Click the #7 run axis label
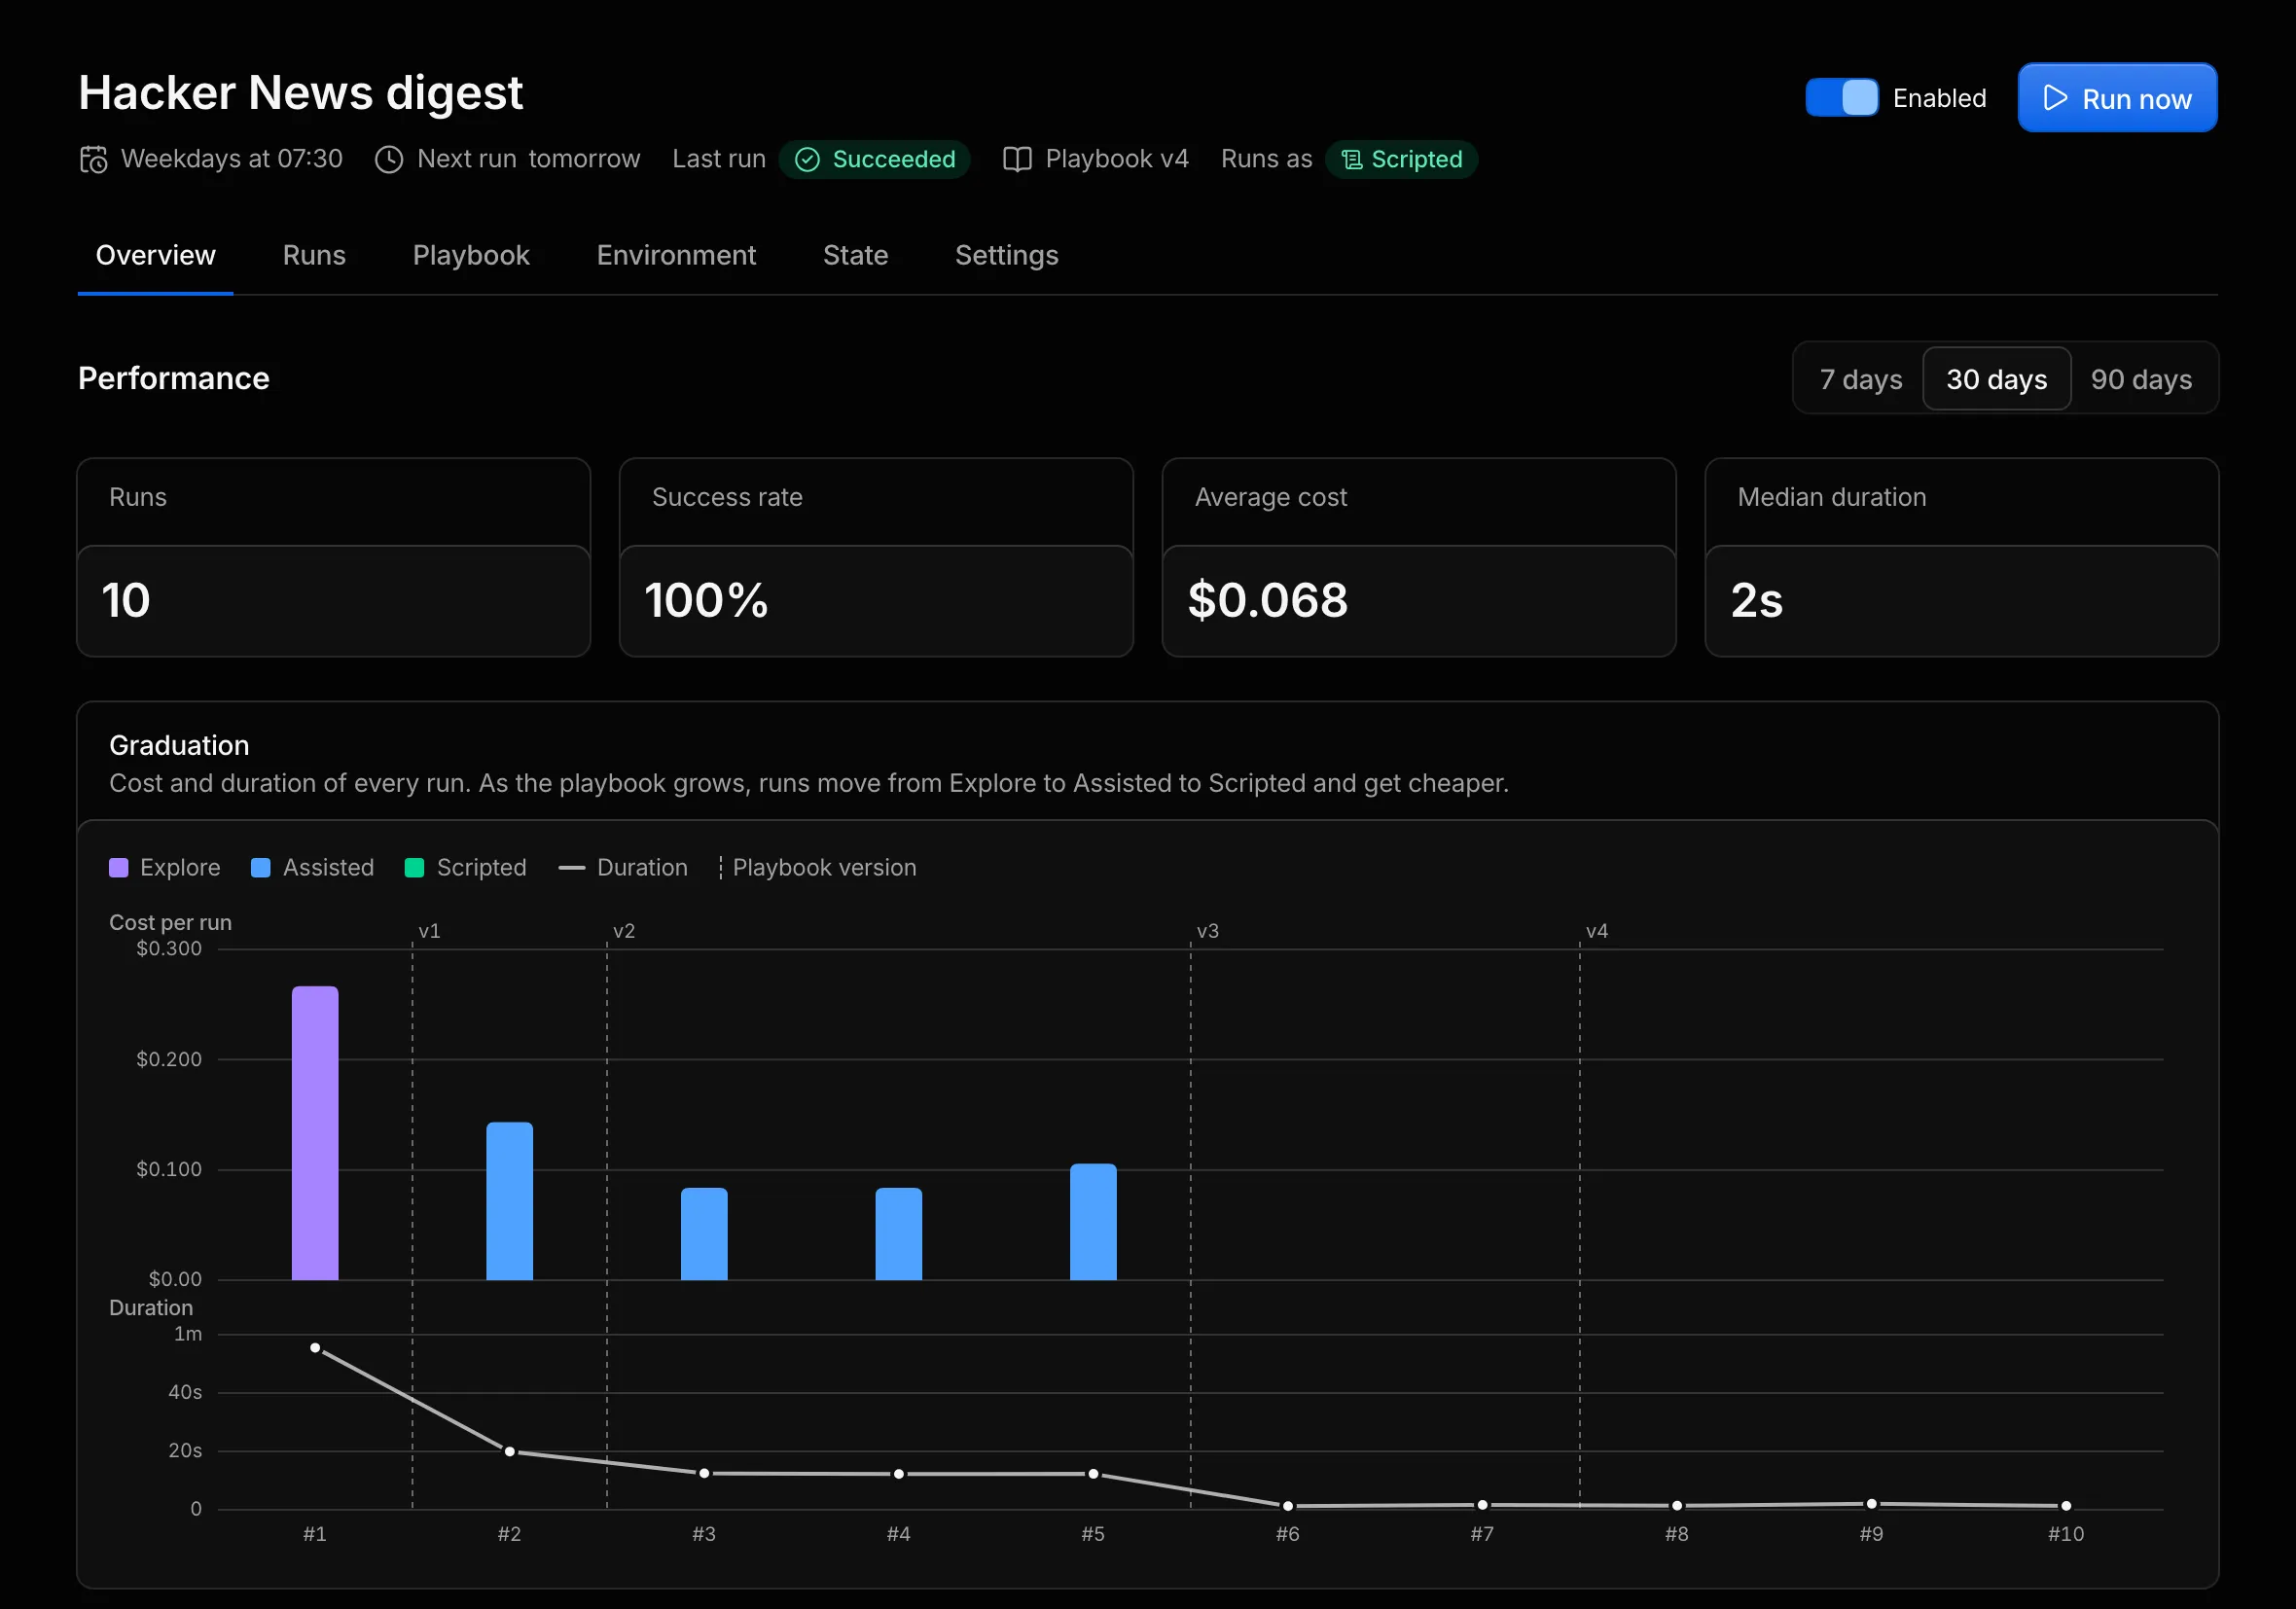Image resolution: width=2296 pixels, height=1609 pixels. pos(1482,1534)
